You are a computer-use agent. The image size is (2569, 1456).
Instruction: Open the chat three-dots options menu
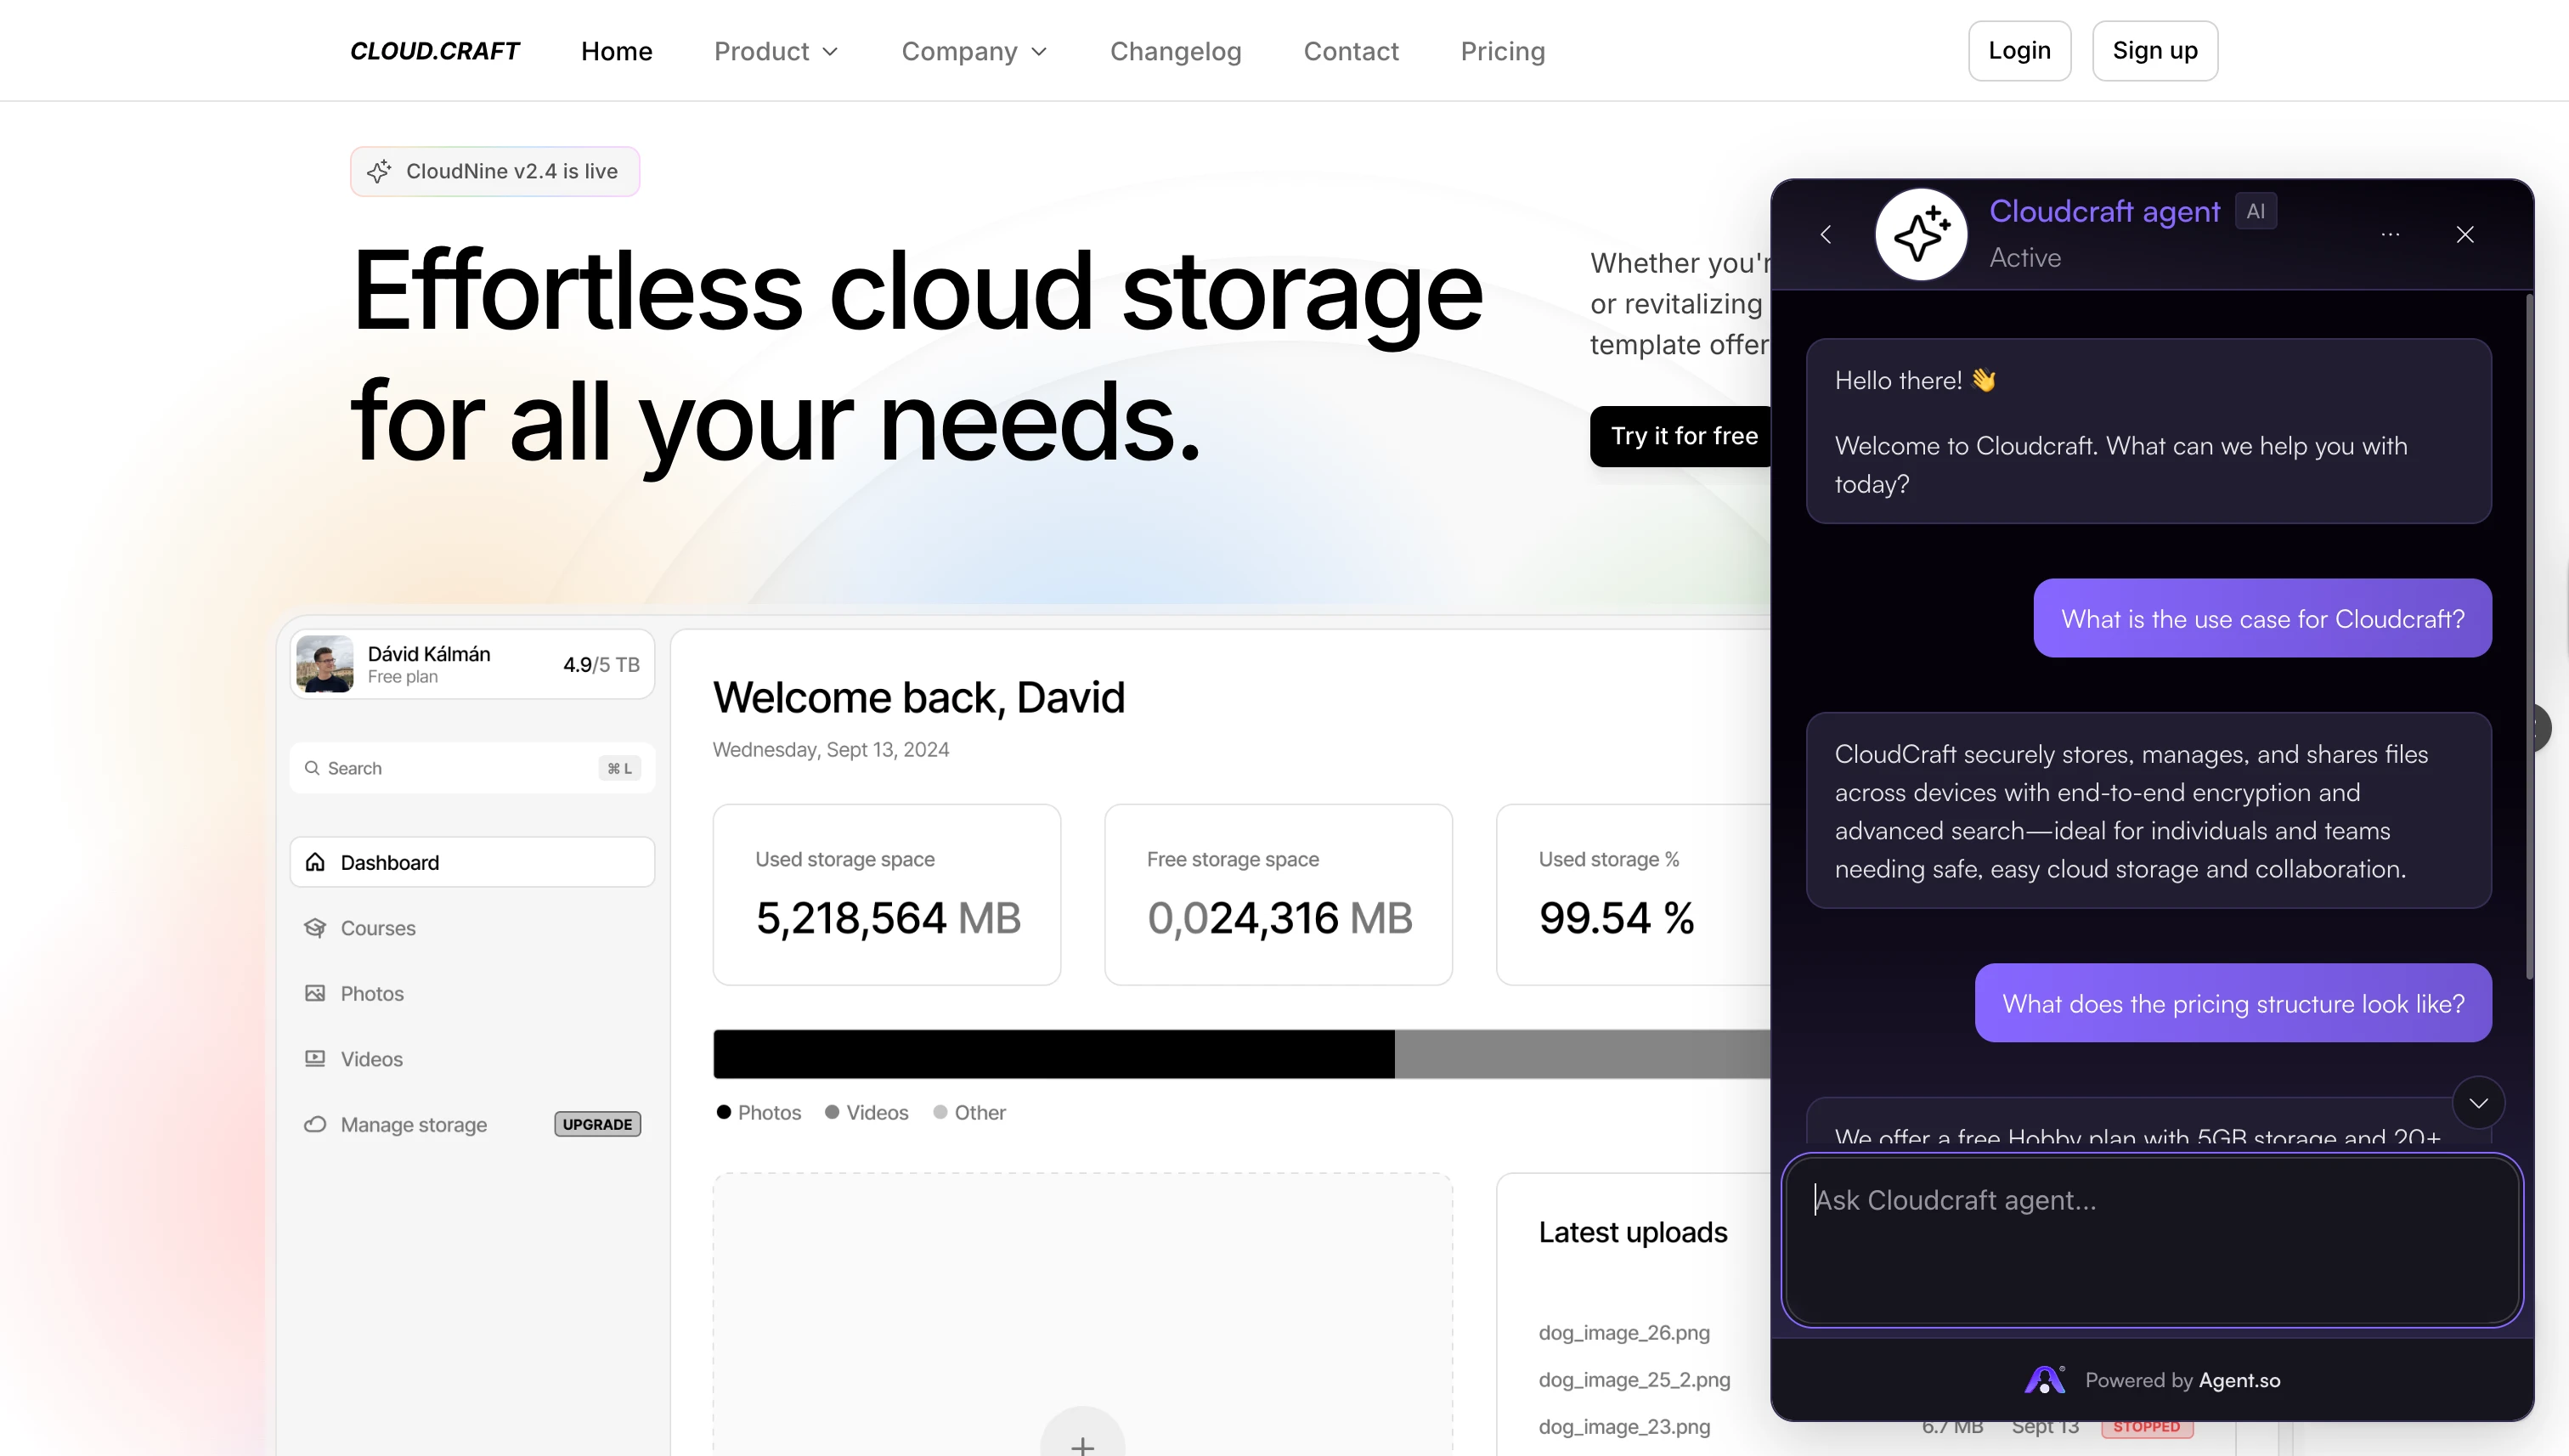(2390, 234)
